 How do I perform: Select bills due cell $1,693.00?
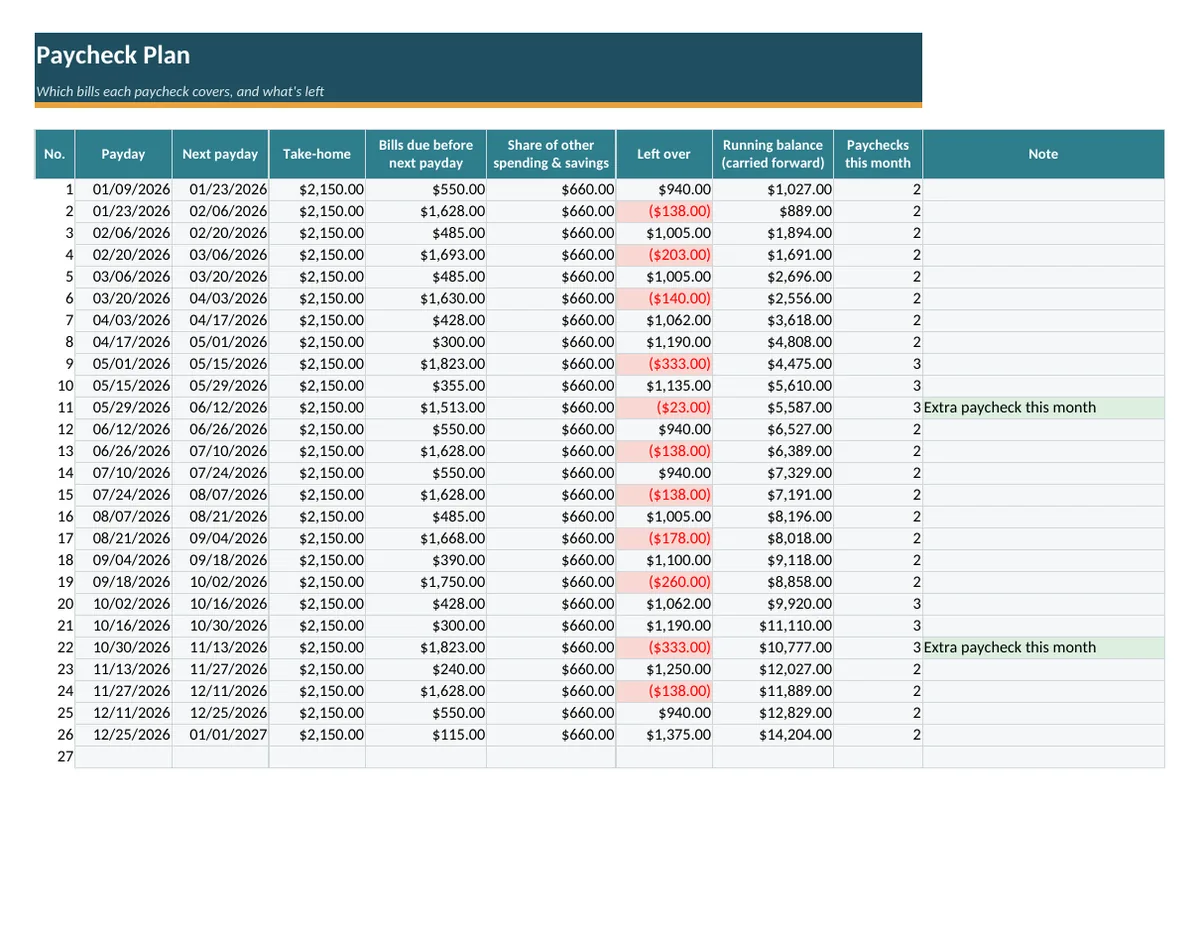coord(426,255)
